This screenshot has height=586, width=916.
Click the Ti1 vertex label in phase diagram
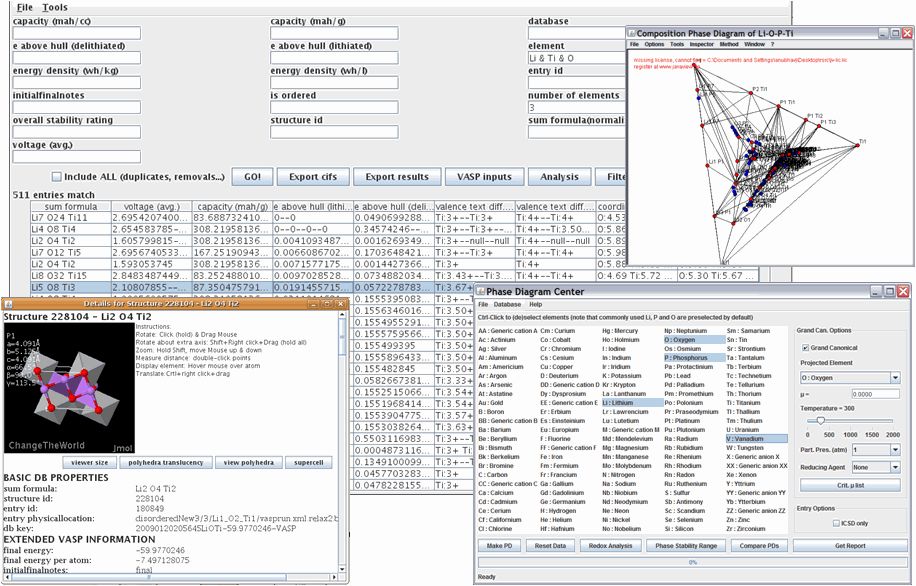[863, 141]
